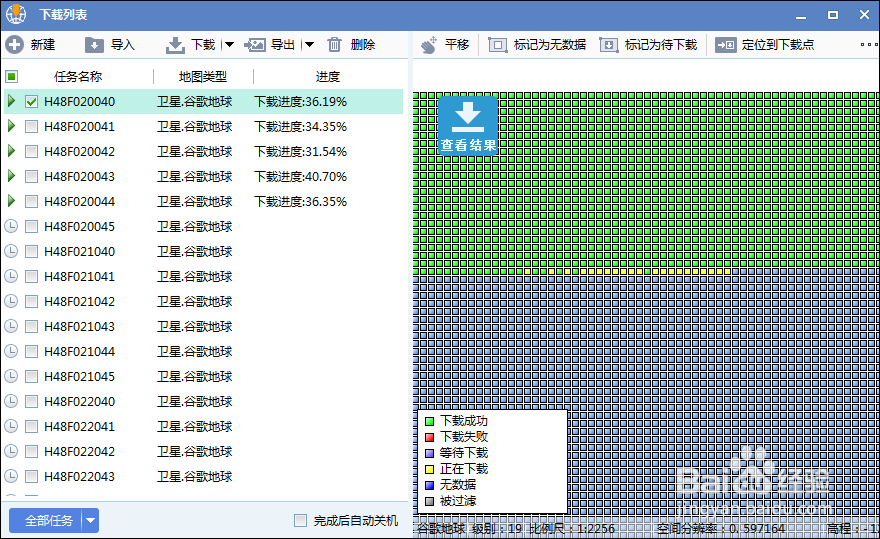Click 标记为无数据 toolbar item

[x=537, y=45]
